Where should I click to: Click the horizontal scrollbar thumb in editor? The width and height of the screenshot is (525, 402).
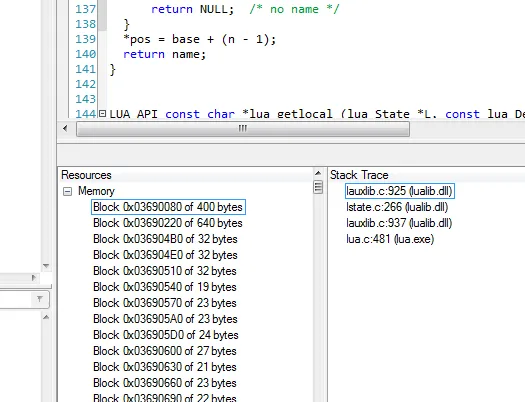pos(243,129)
